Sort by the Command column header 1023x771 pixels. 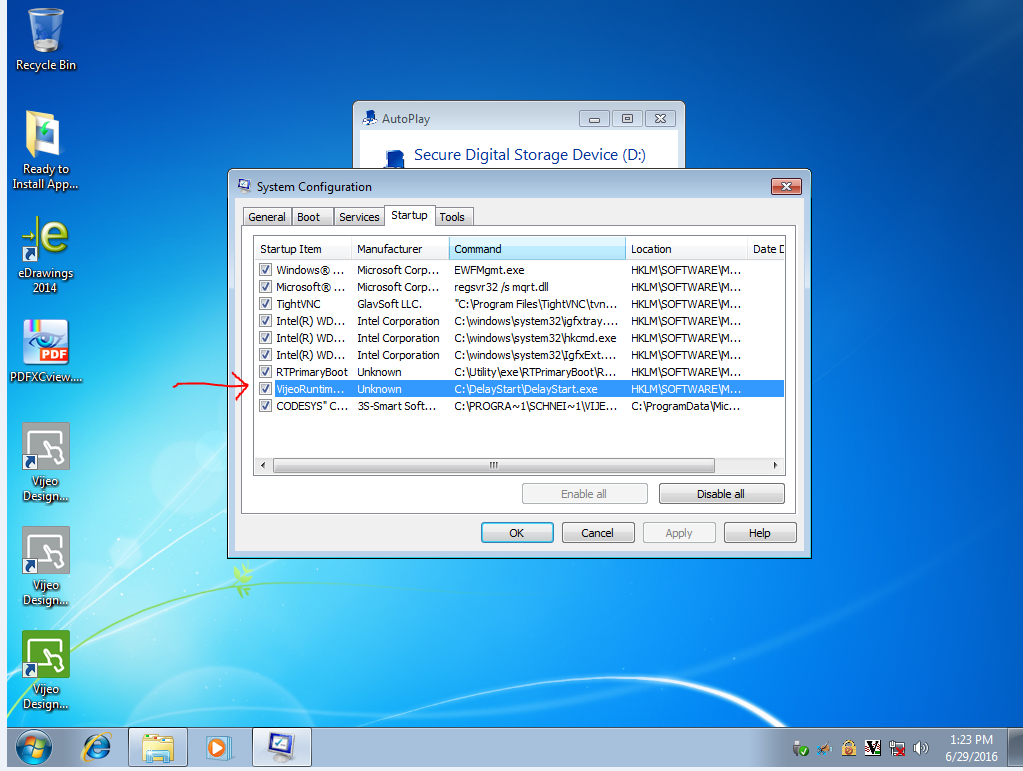[537, 249]
